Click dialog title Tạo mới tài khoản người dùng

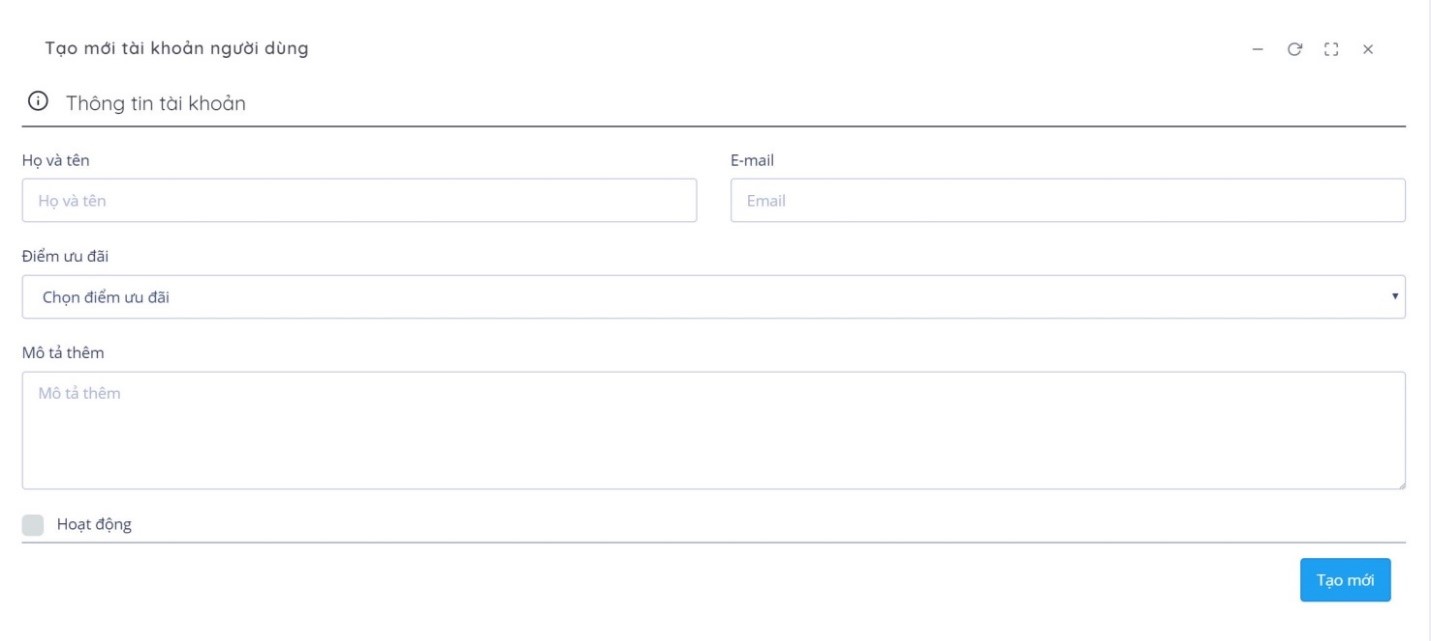(177, 49)
